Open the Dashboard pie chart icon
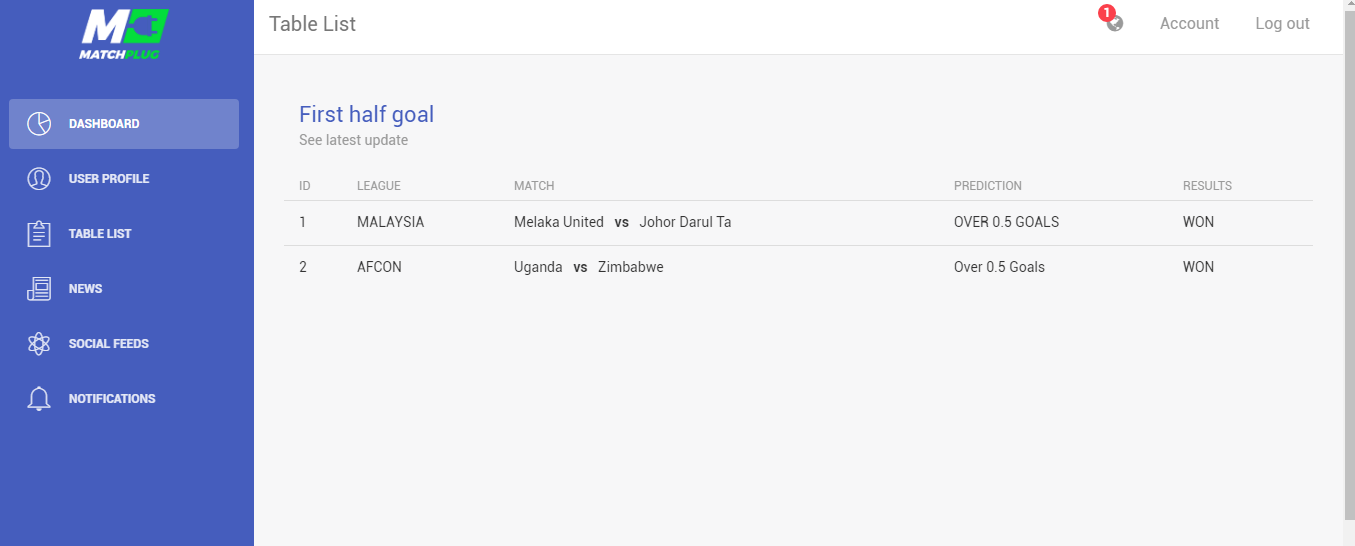This screenshot has height=546, width=1355. click(x=39, y=124)
